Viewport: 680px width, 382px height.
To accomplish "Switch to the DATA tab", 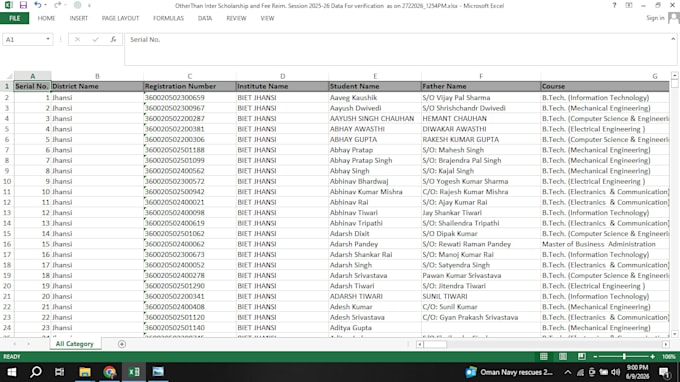I will point(205,18).
